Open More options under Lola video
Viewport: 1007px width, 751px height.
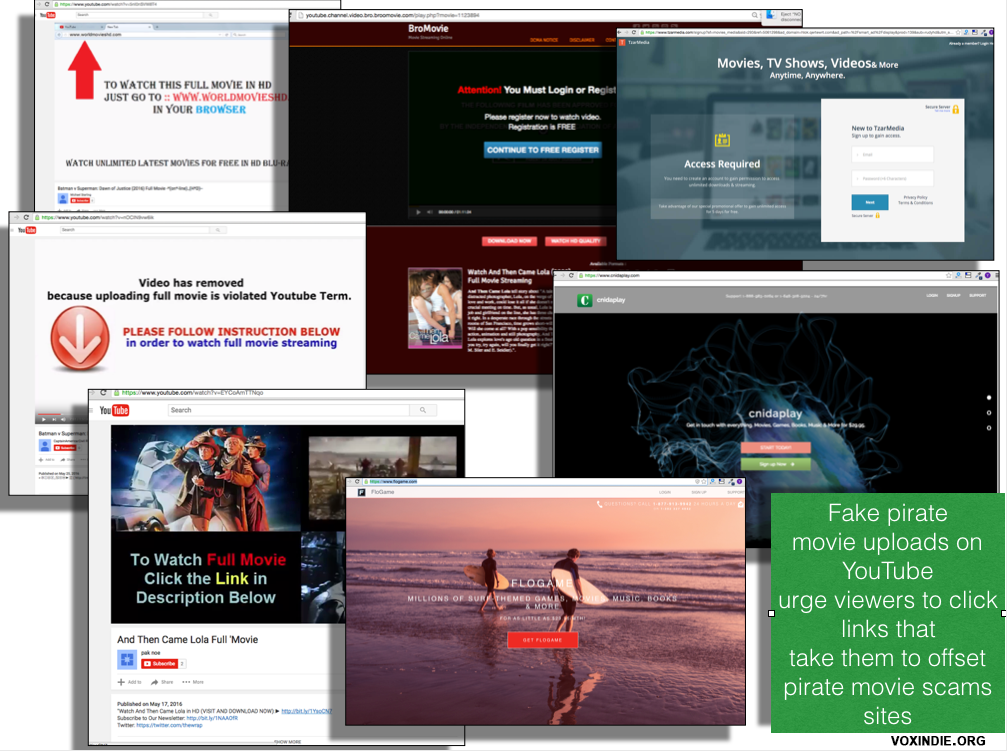pos(193,682)
